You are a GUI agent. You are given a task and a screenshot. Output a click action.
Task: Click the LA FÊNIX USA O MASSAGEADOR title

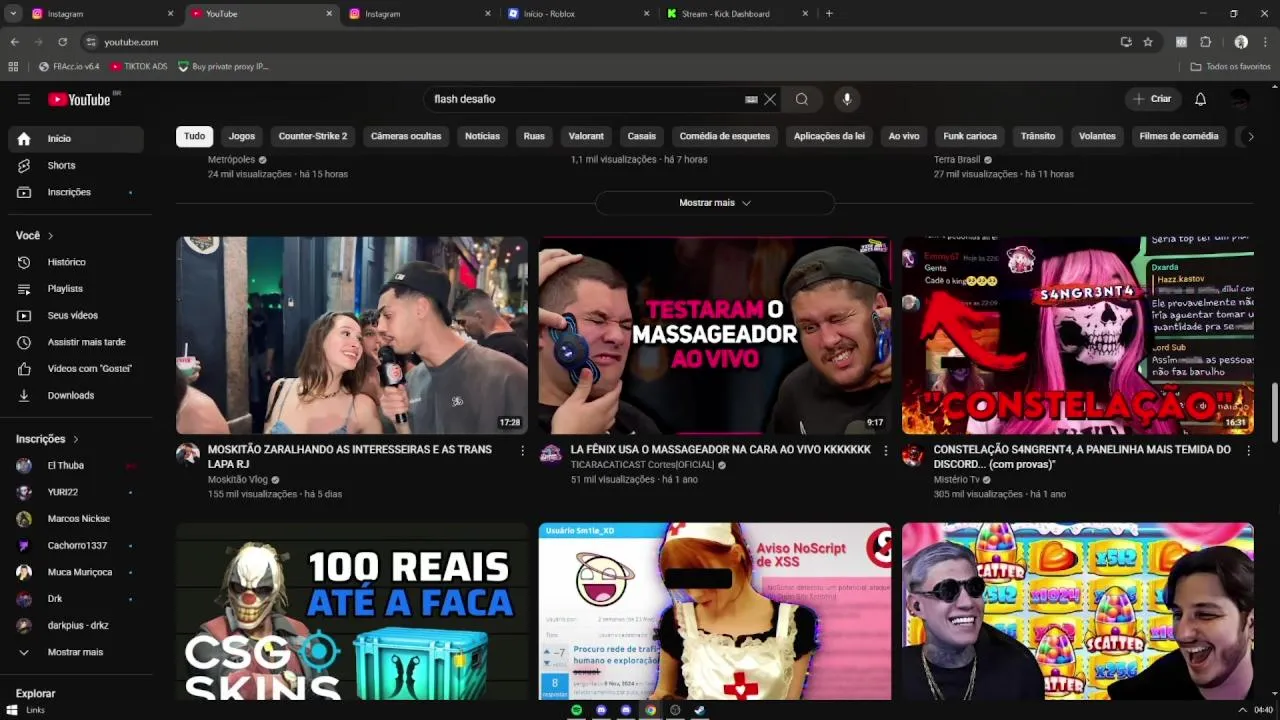[721, 450]
